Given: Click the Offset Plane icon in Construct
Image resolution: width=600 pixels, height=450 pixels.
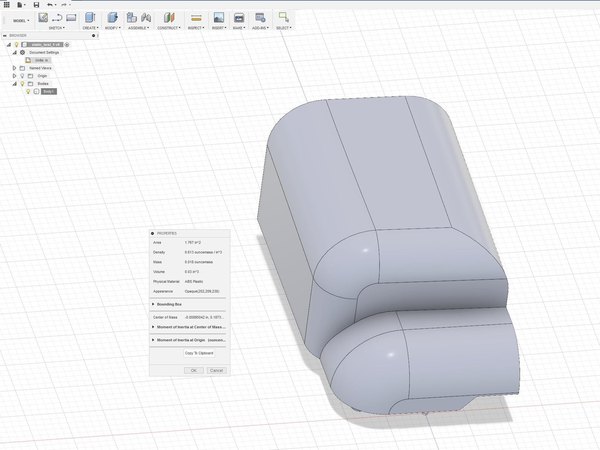Looking at the screenshot, I should click(169, 18).
